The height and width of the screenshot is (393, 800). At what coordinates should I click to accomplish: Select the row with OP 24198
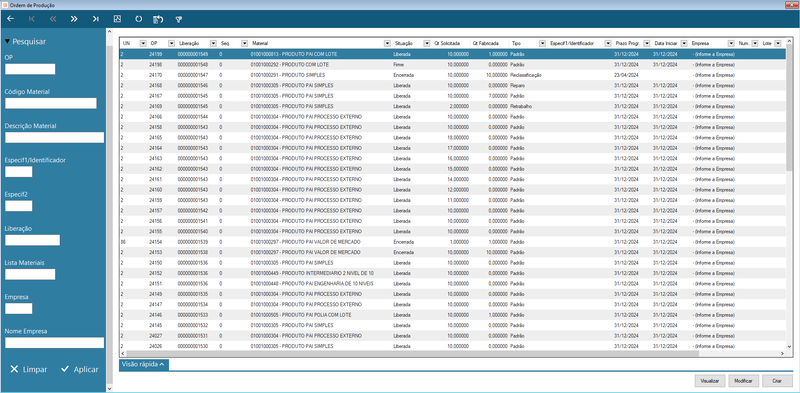coord(453,65)
